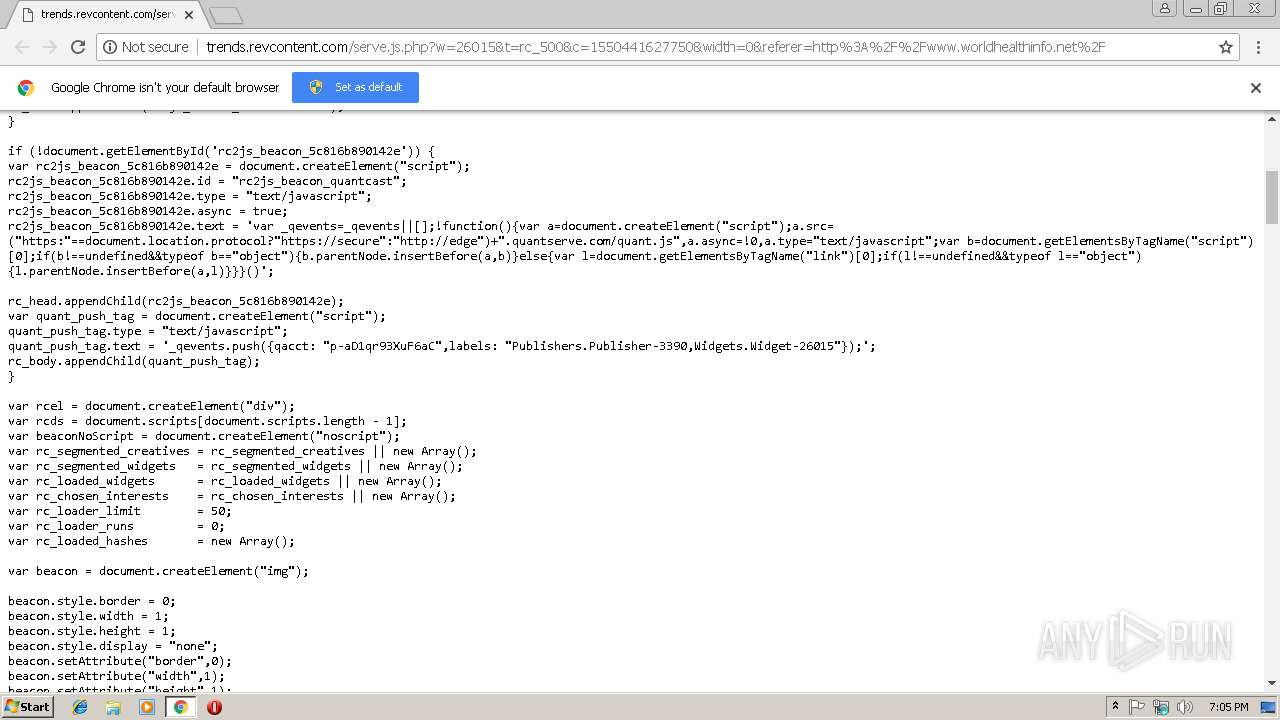Close the trends.revcontent.com tab

pos(189,15)
